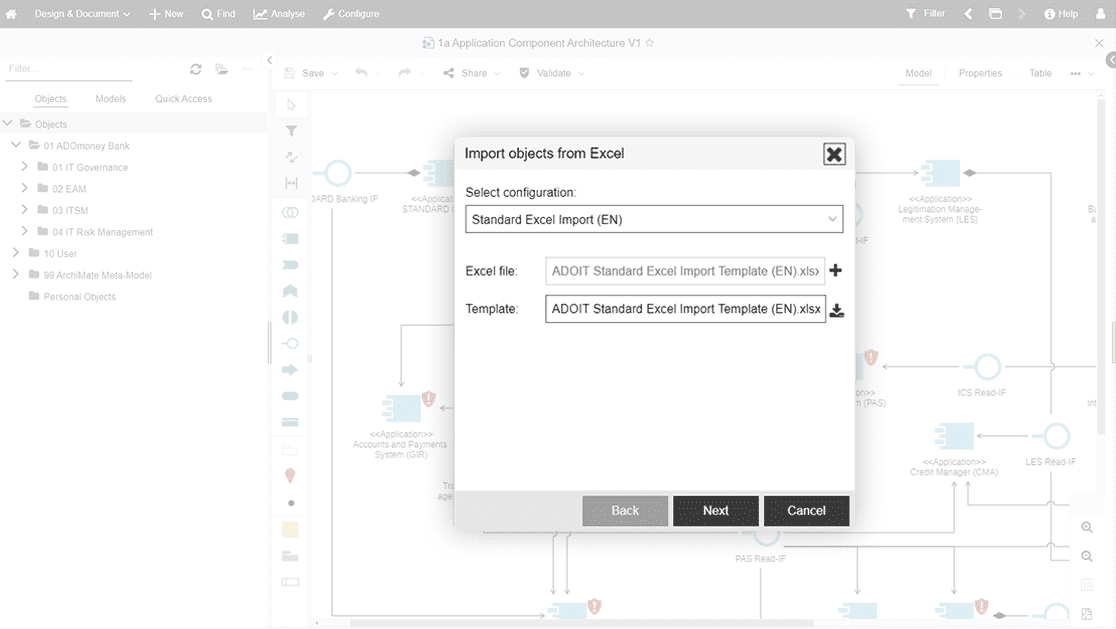
Task: Switch to the Properties view tab
Action: pos(980,73)
